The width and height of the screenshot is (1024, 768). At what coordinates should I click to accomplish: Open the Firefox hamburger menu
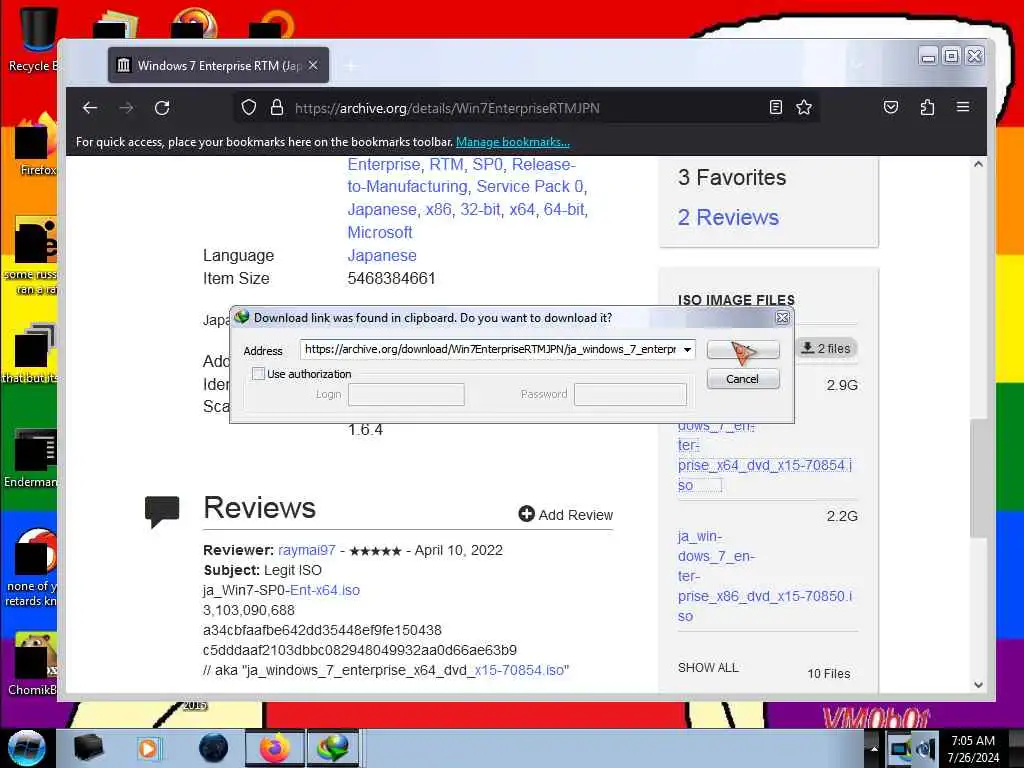[963, 107]
